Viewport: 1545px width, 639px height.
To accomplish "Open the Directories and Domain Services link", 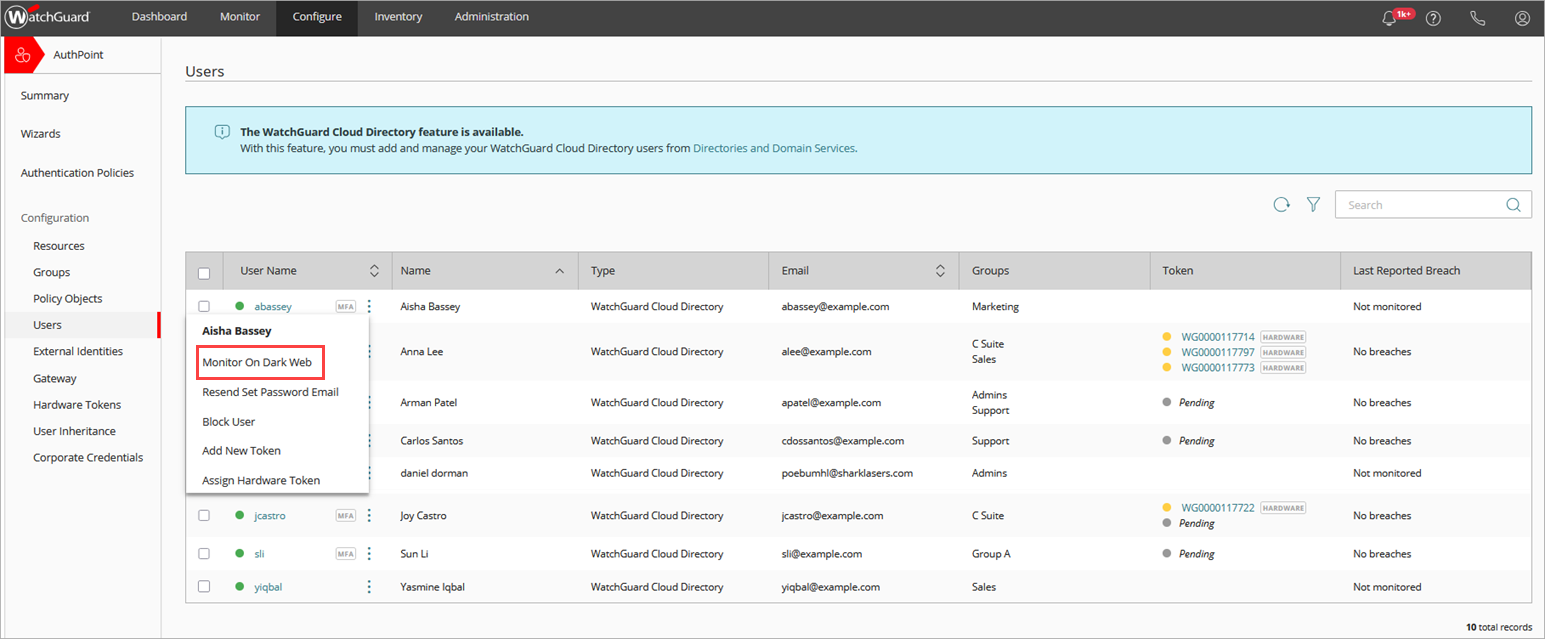I will click(774, 148).
